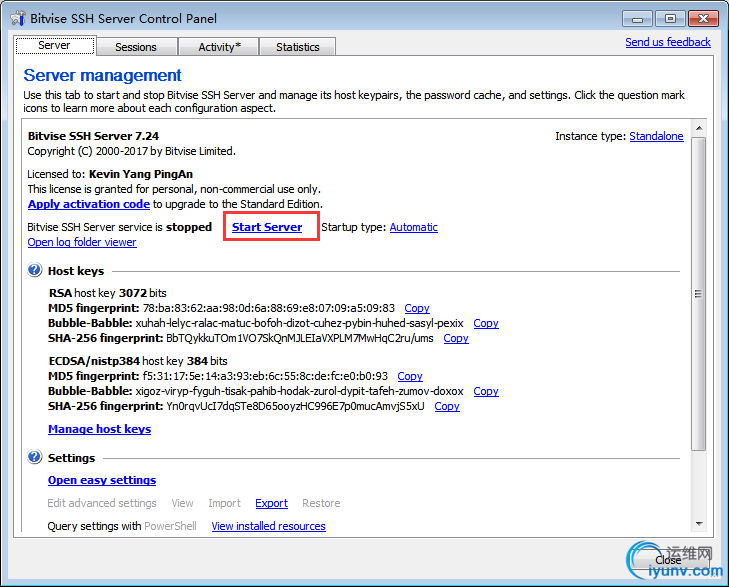
Task: Click Open easy settings link
Action: coord(102,480)
